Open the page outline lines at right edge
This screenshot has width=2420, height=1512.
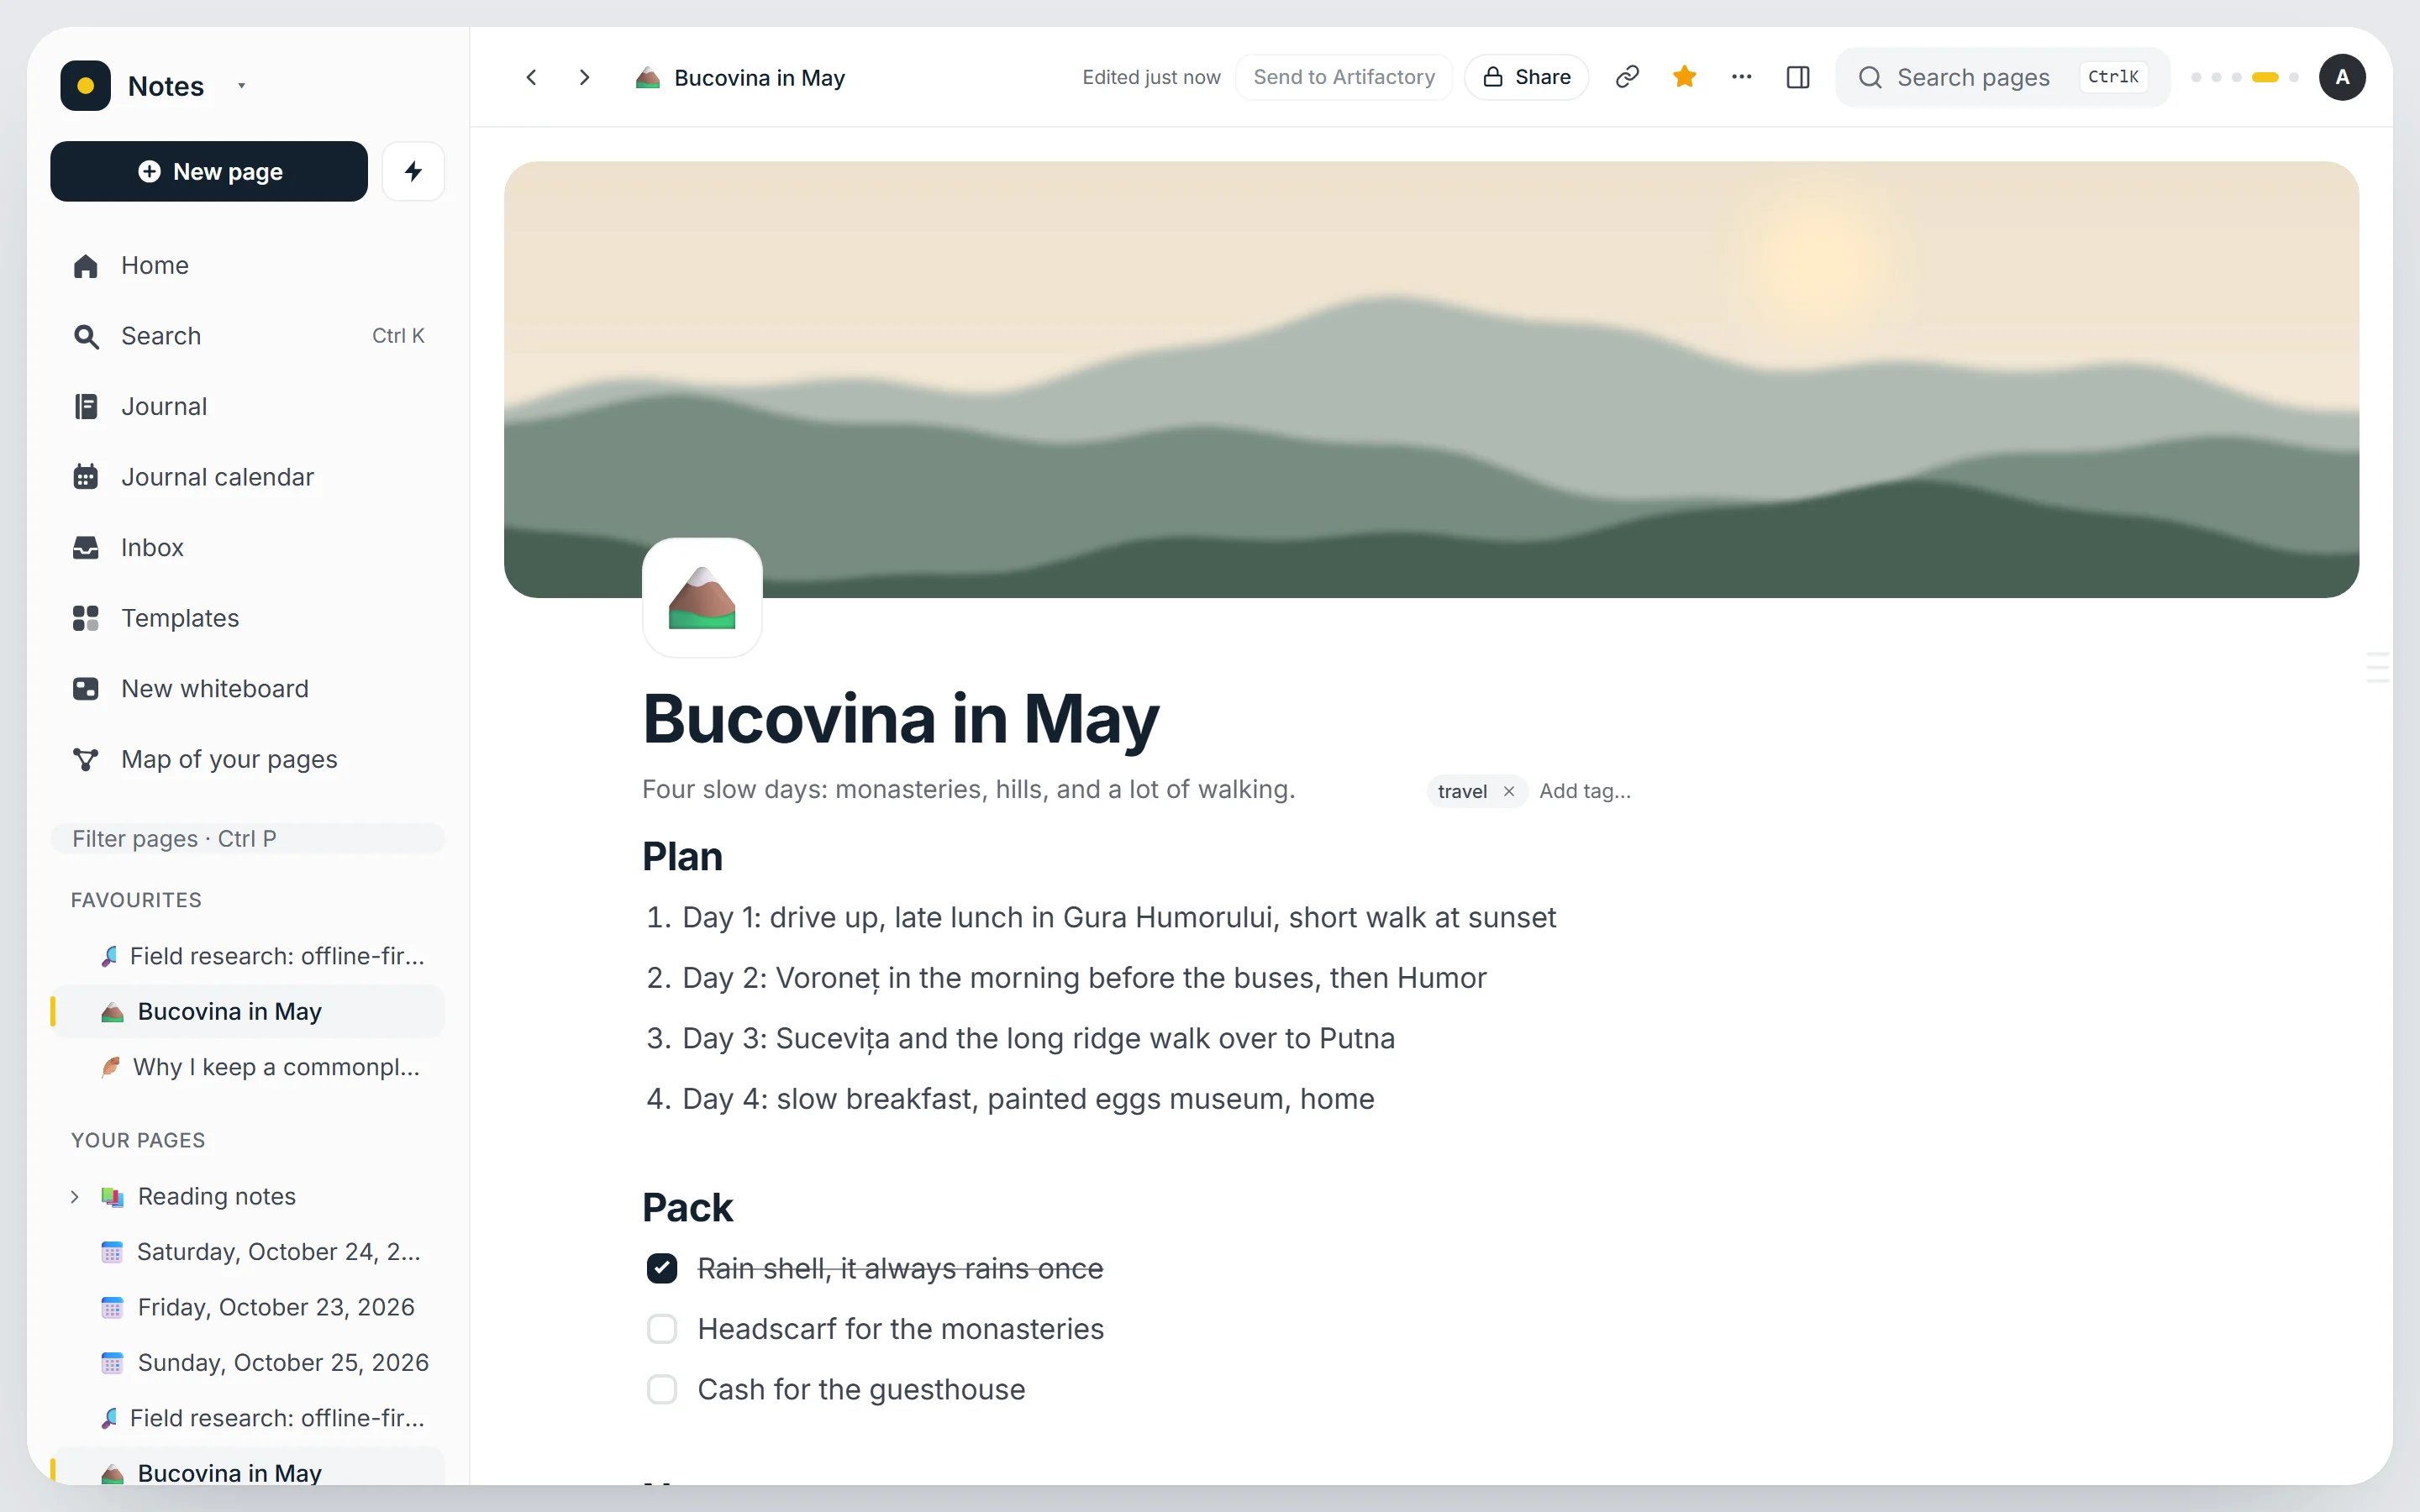point(2377,667)
